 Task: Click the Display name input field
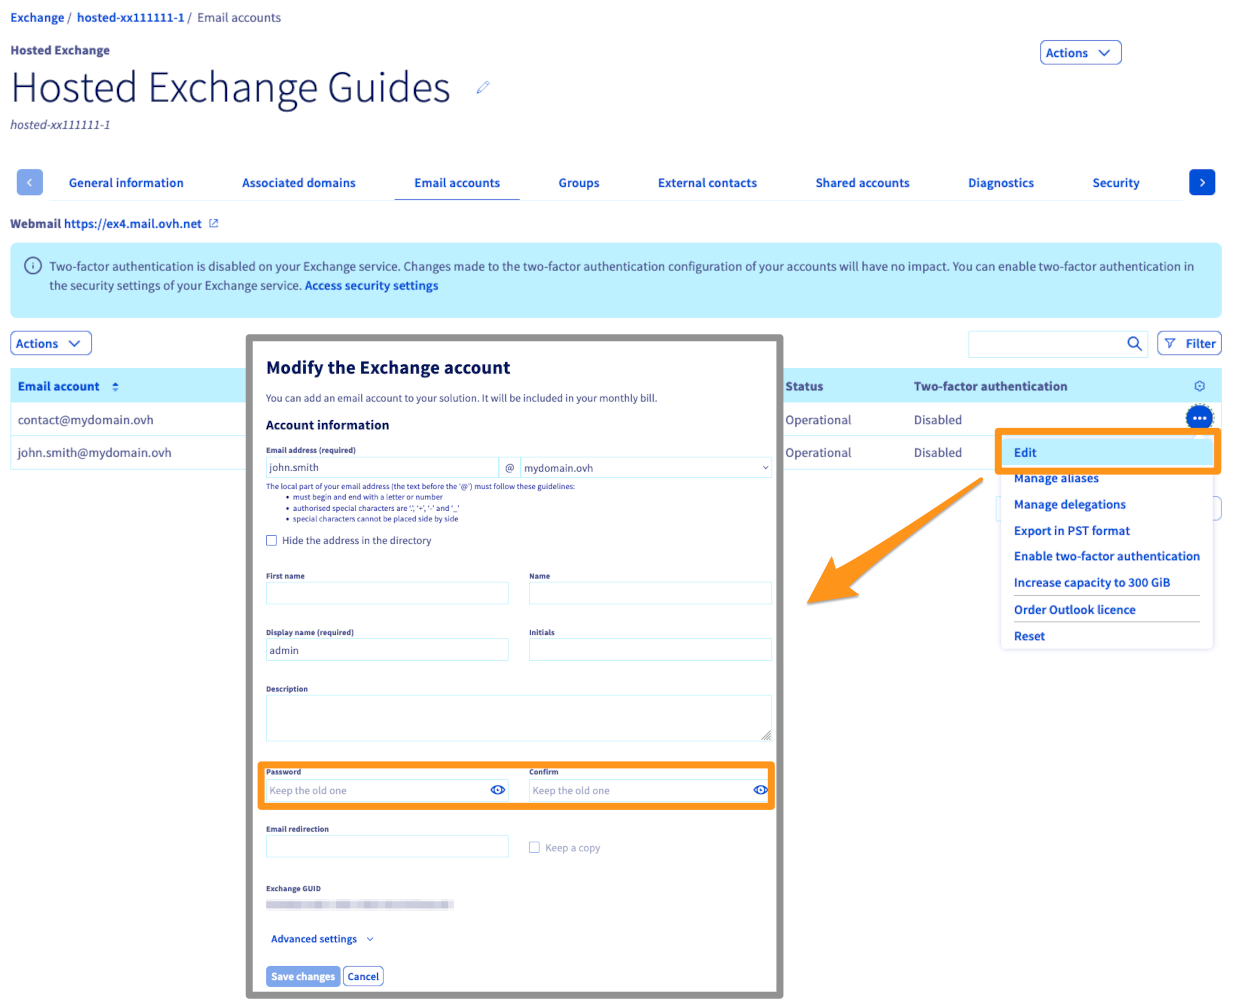[387, 651]
